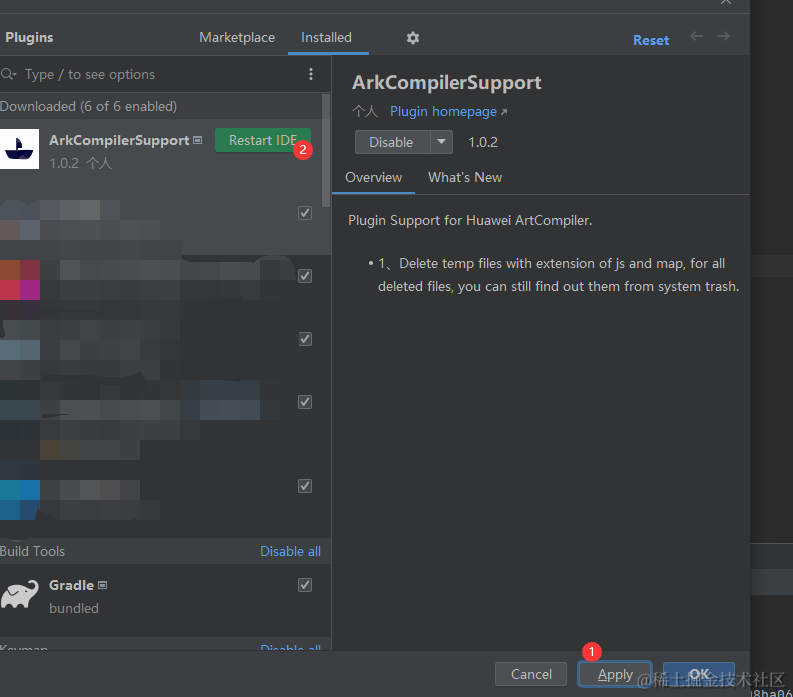Click the search magnifier icon
This screenshot has height=697, width=793.
point(8,74)
